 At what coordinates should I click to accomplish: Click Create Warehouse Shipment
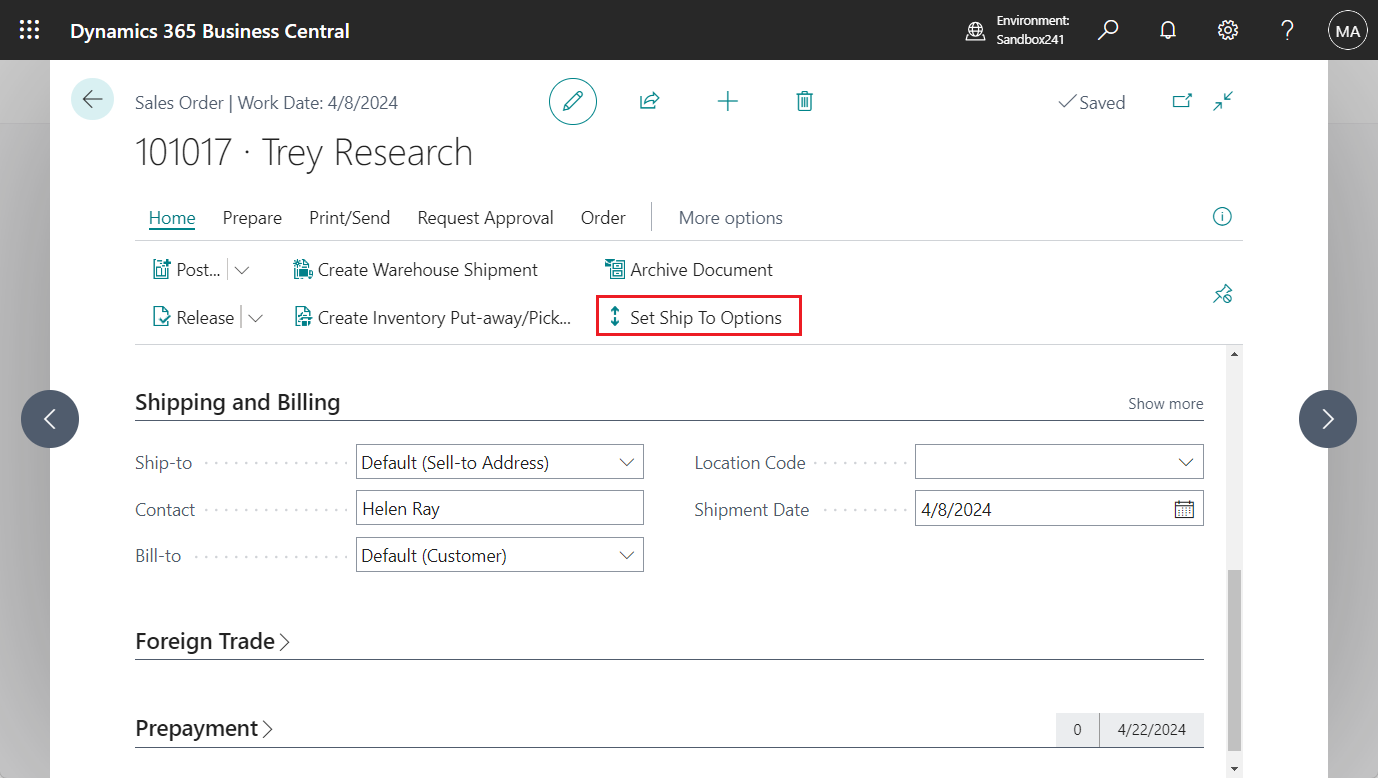(427, 269)
